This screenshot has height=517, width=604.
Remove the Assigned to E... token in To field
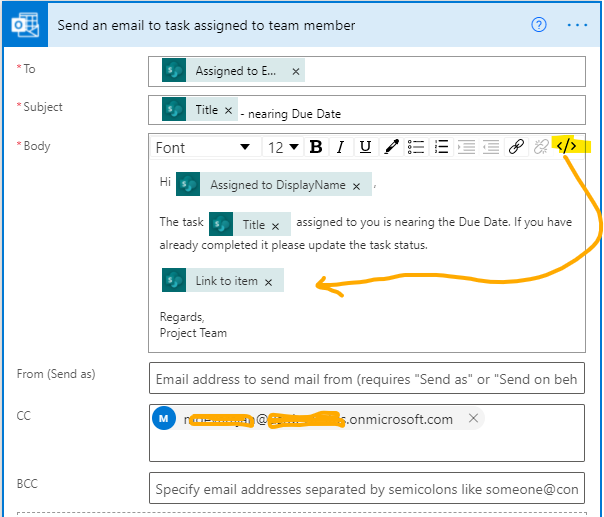(x=295, y=72)
